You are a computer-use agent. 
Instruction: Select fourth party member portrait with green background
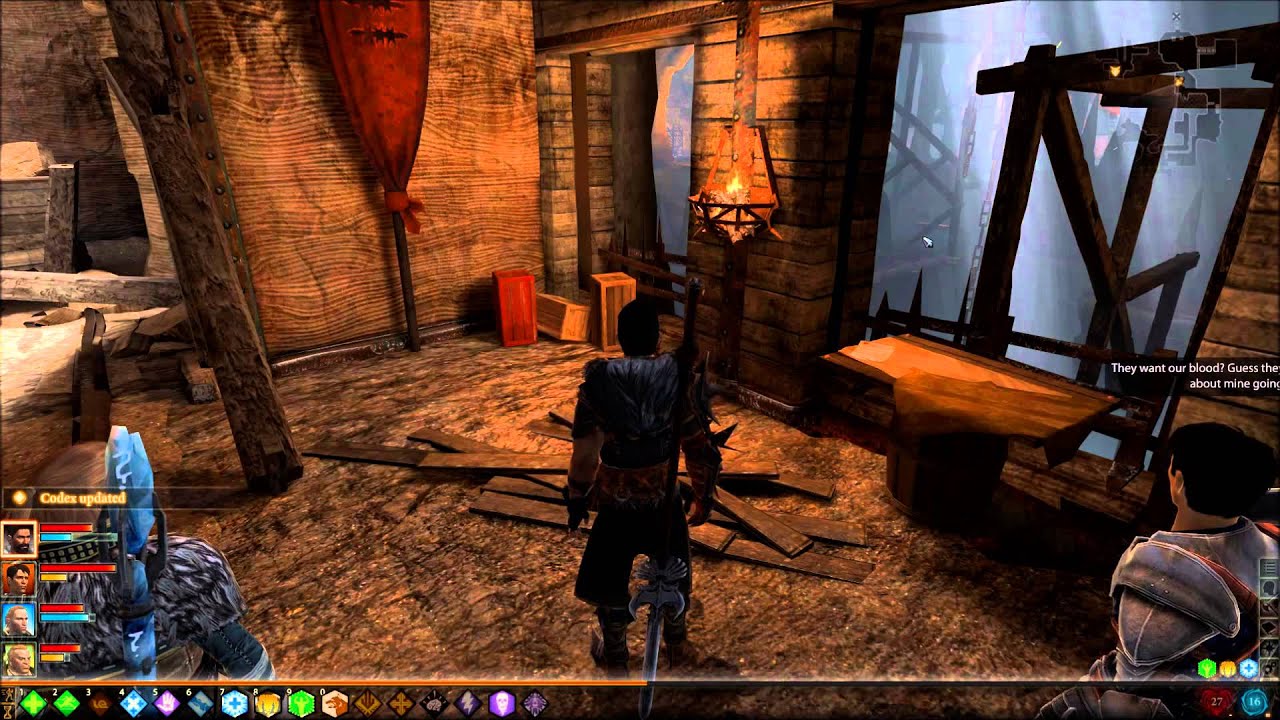tap(19, 659)
